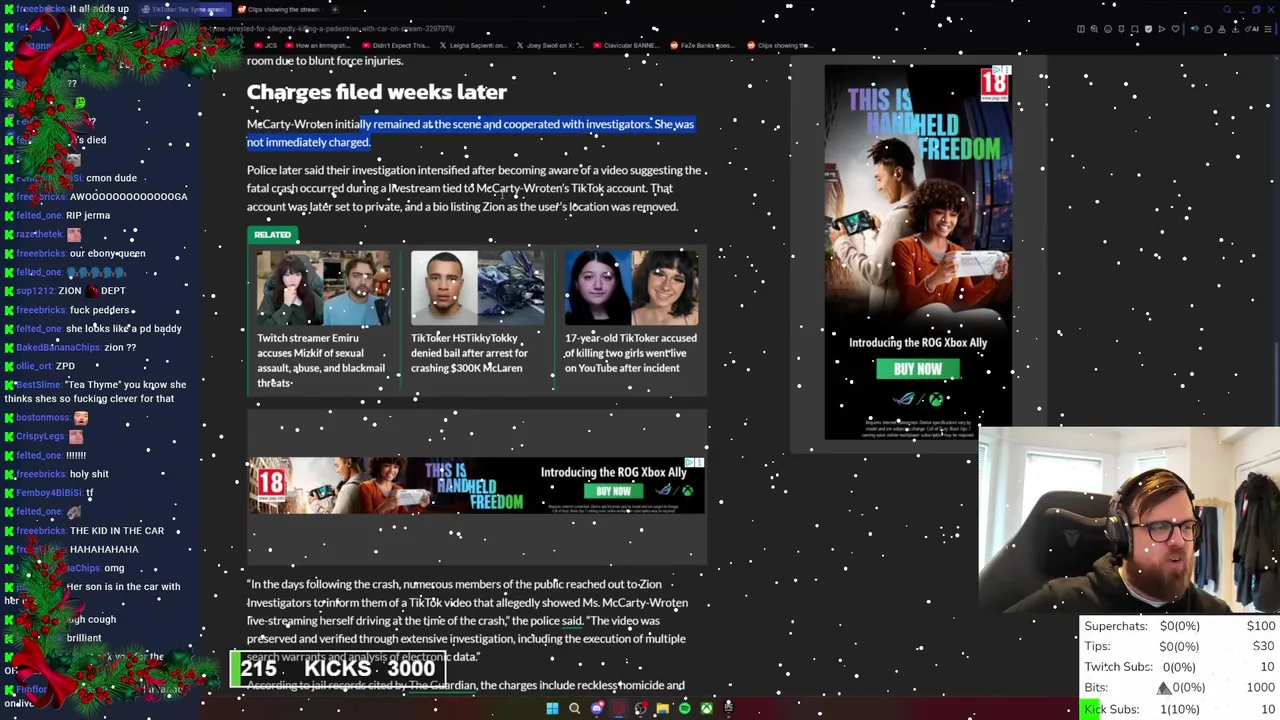
Task: Open the ad blocker shield icon
Action: click(x=1148, y=29)
